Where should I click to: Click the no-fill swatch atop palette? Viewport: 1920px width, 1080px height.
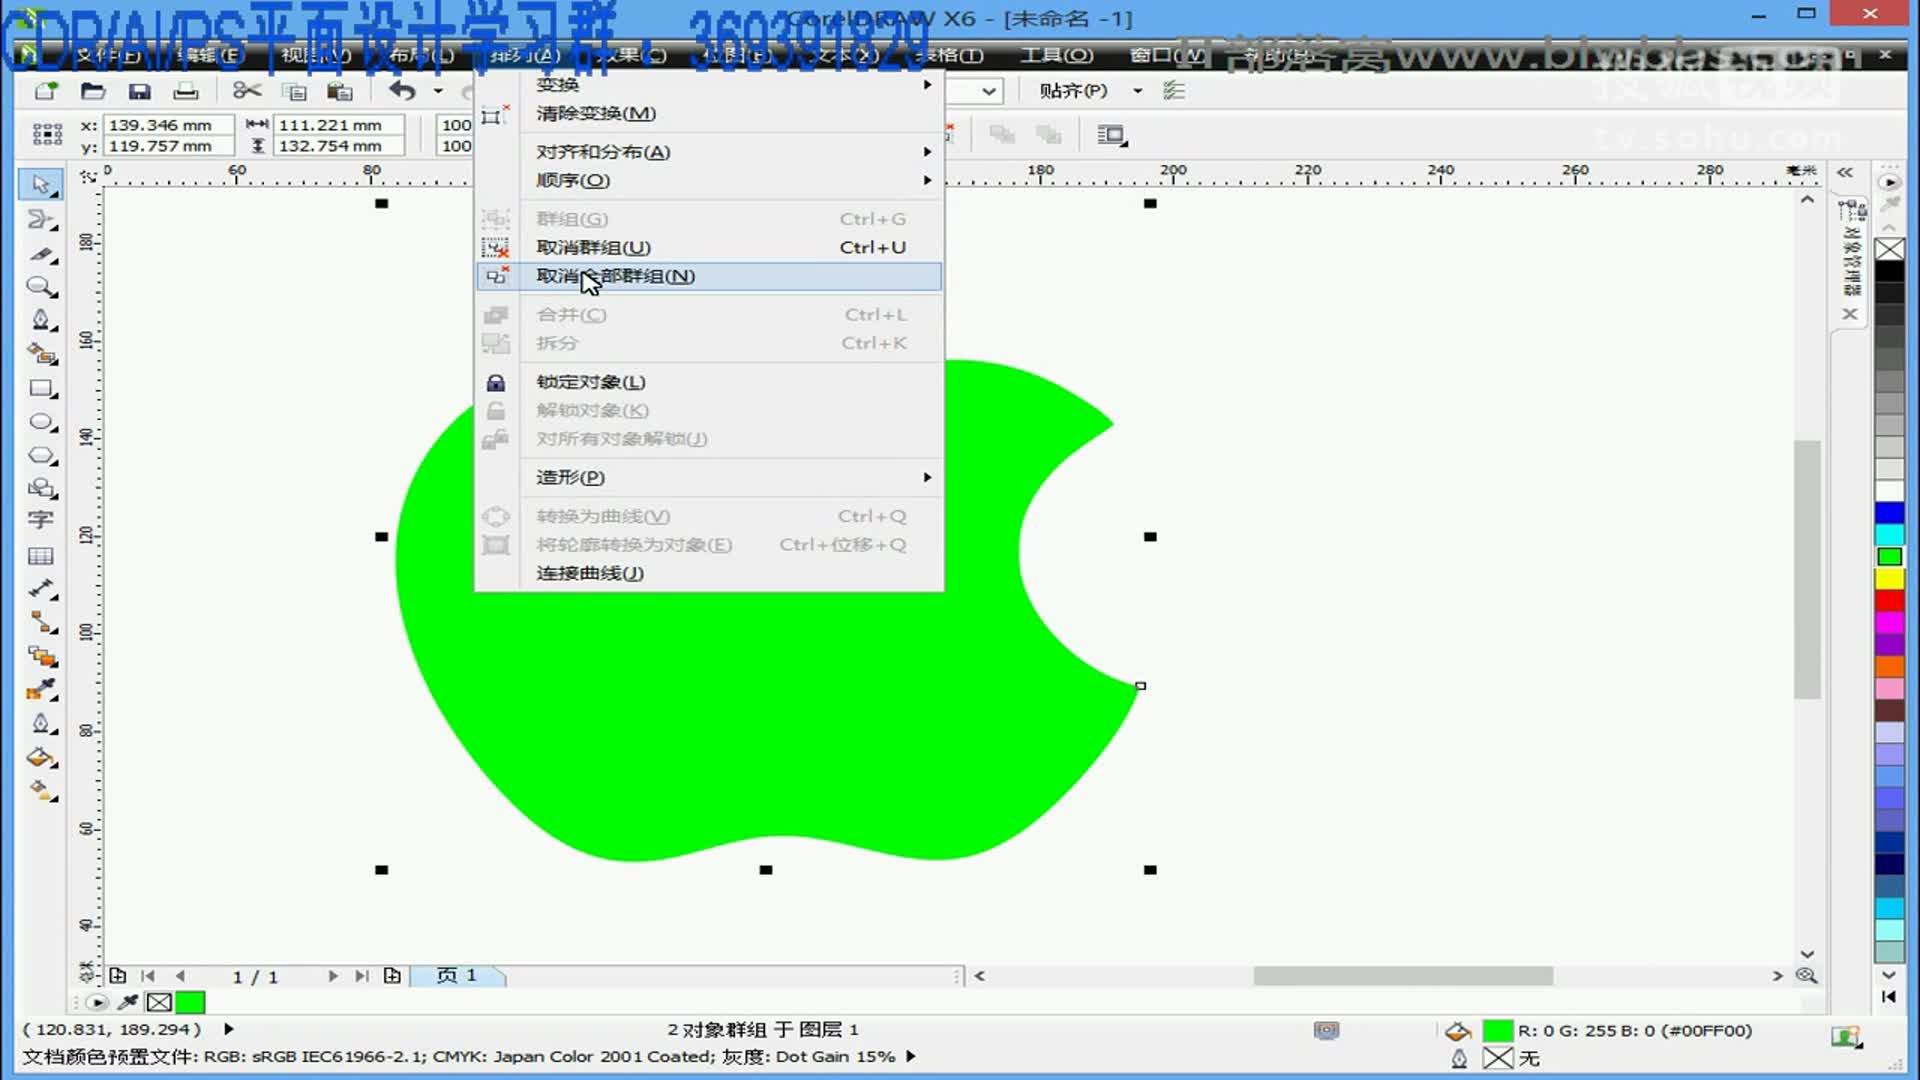coord(1889,249)
